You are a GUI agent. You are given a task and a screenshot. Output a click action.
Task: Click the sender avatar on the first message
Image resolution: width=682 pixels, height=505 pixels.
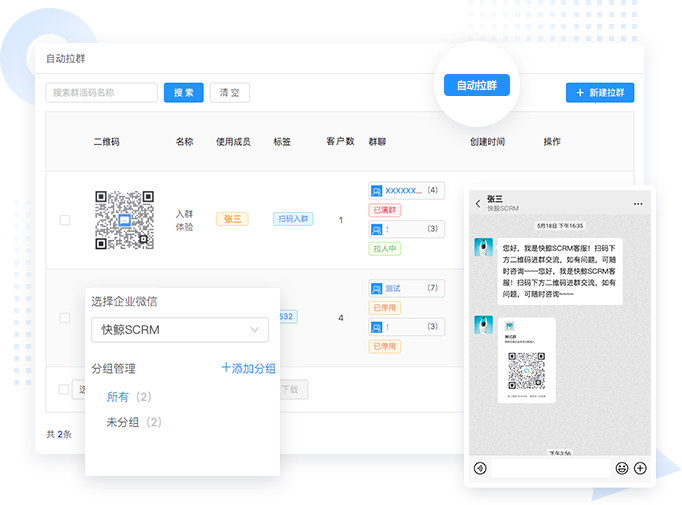(483, 247)
